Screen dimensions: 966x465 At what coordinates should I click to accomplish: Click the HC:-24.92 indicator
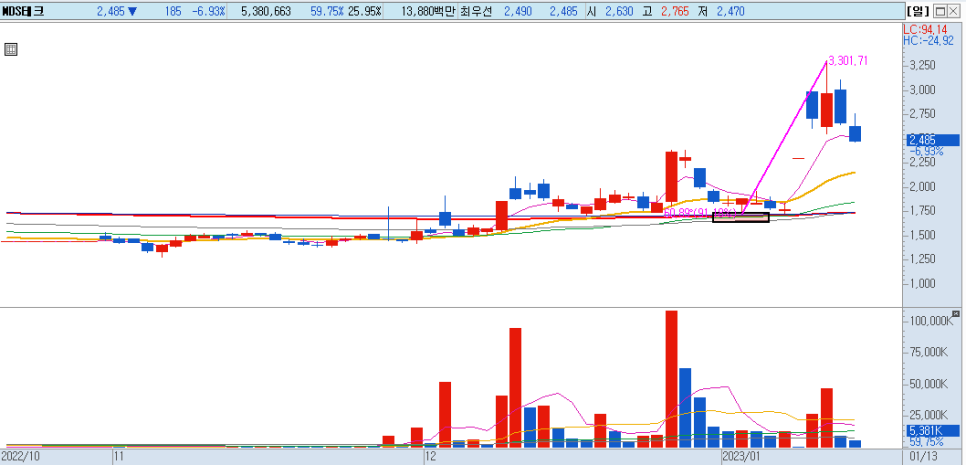[x=928, y=40]
